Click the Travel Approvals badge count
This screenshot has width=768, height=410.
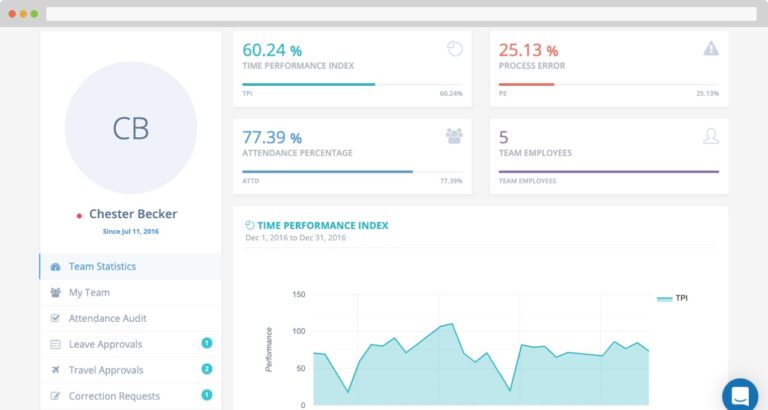pos(207,369)
